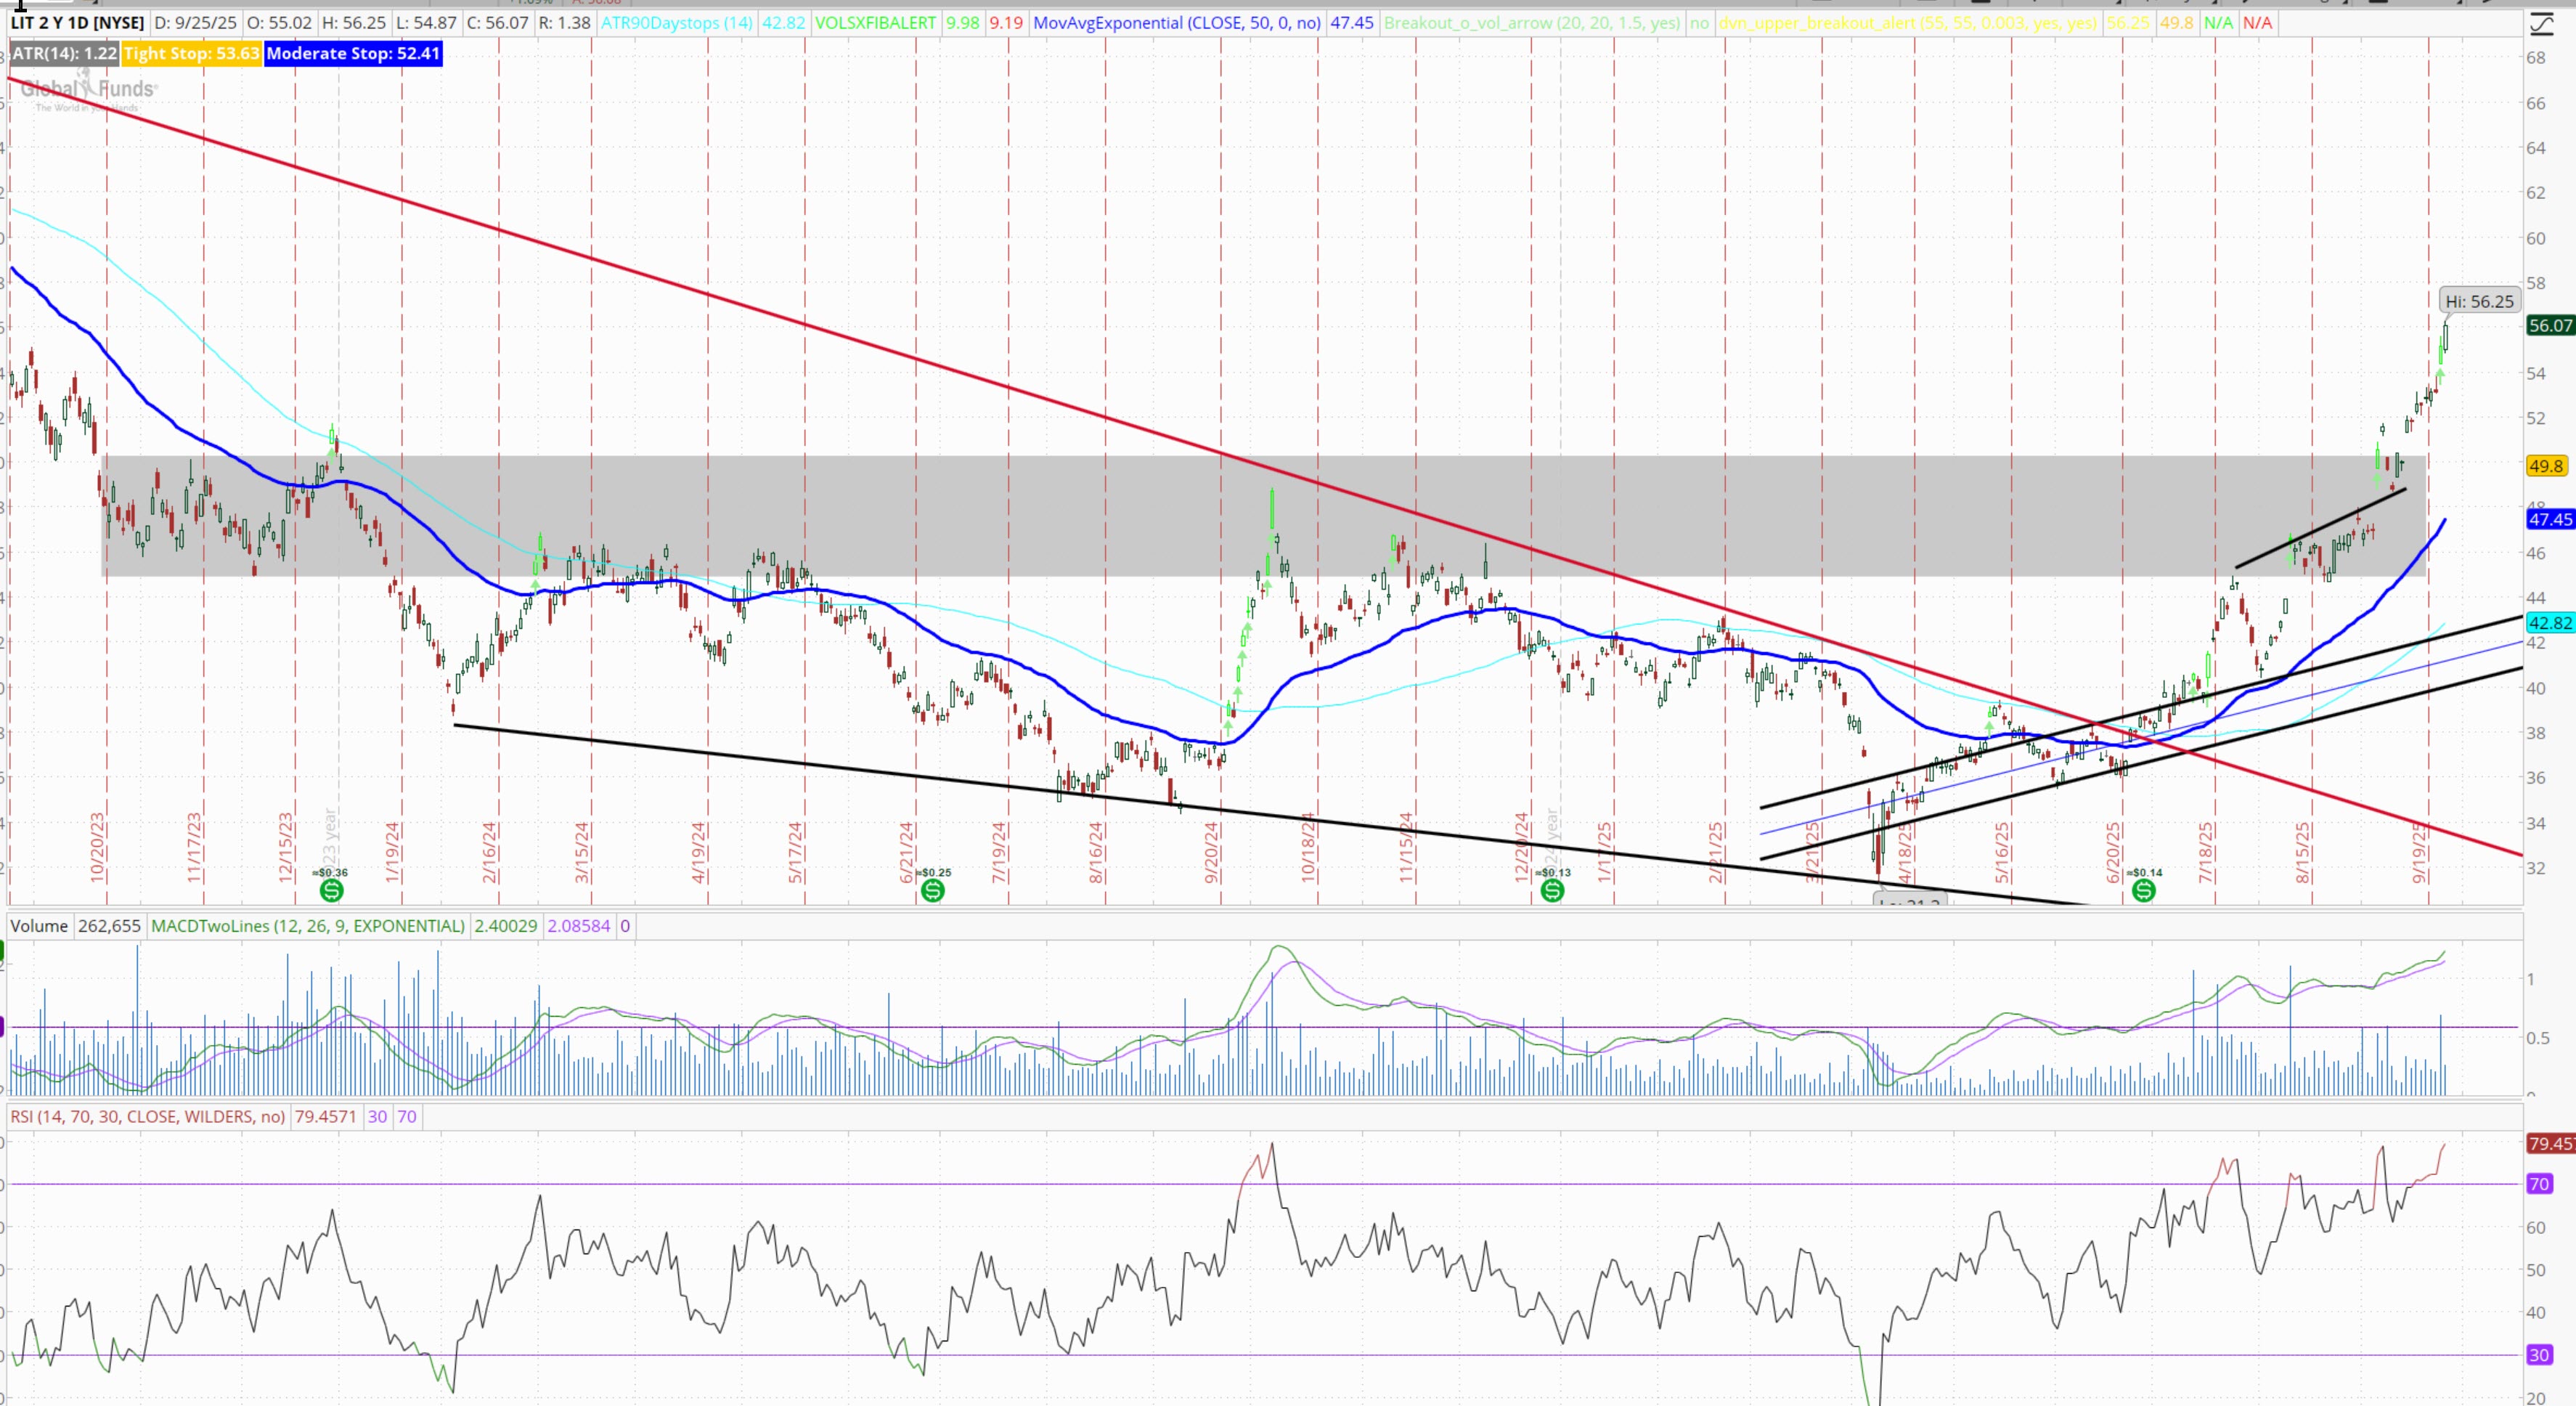Screen dimensions: 2576x1406
Task: Click the $0.14 dividend icon
Action: pos(2143,890)
